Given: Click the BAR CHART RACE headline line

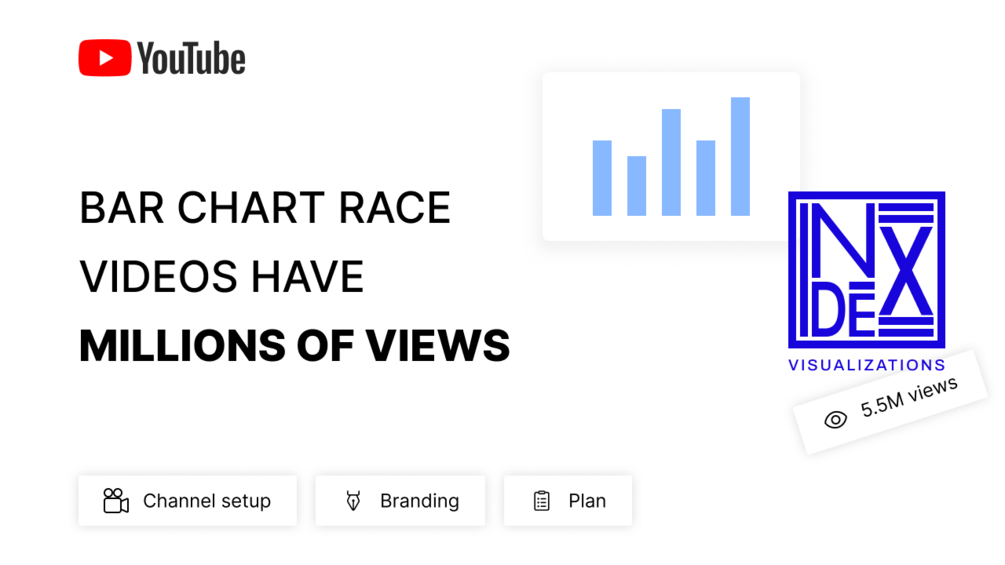Looking at the screenshot, I should 265,208.
